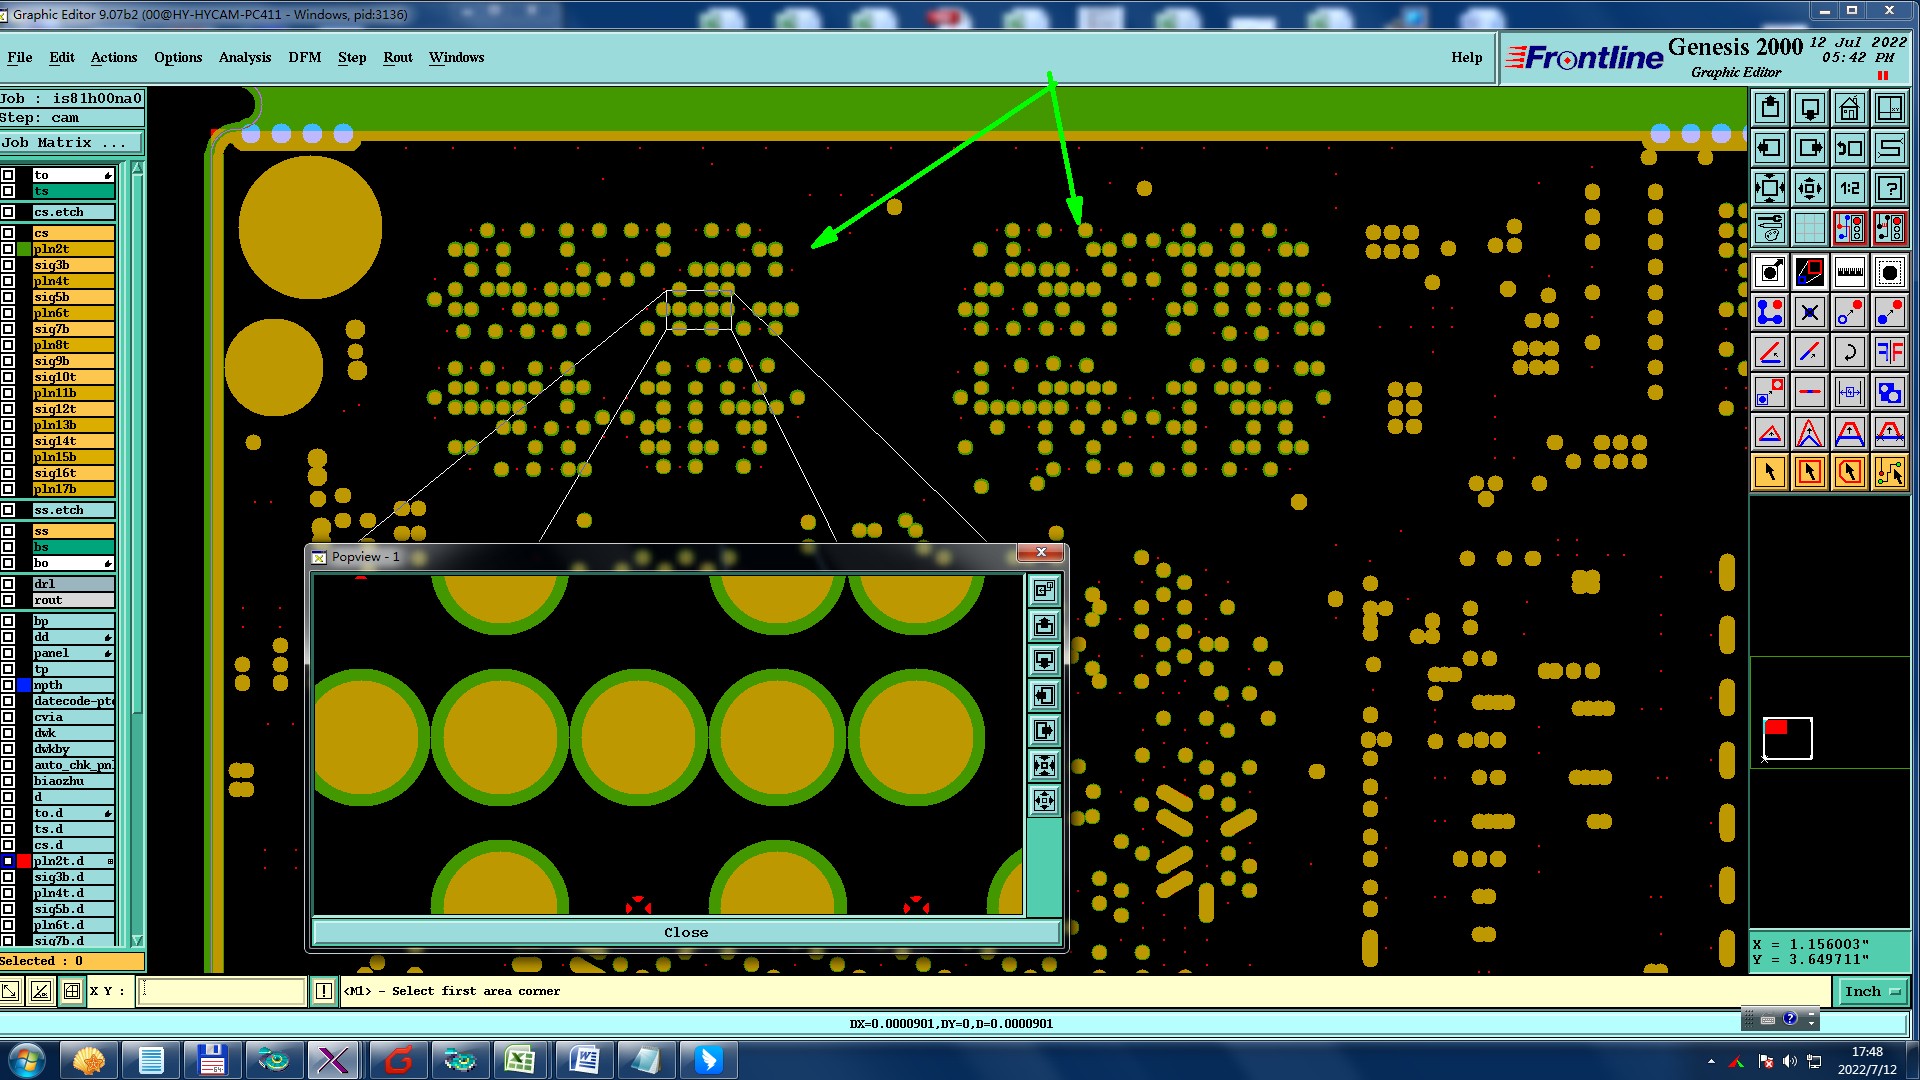Select the measurement ruler tool

1849,272
